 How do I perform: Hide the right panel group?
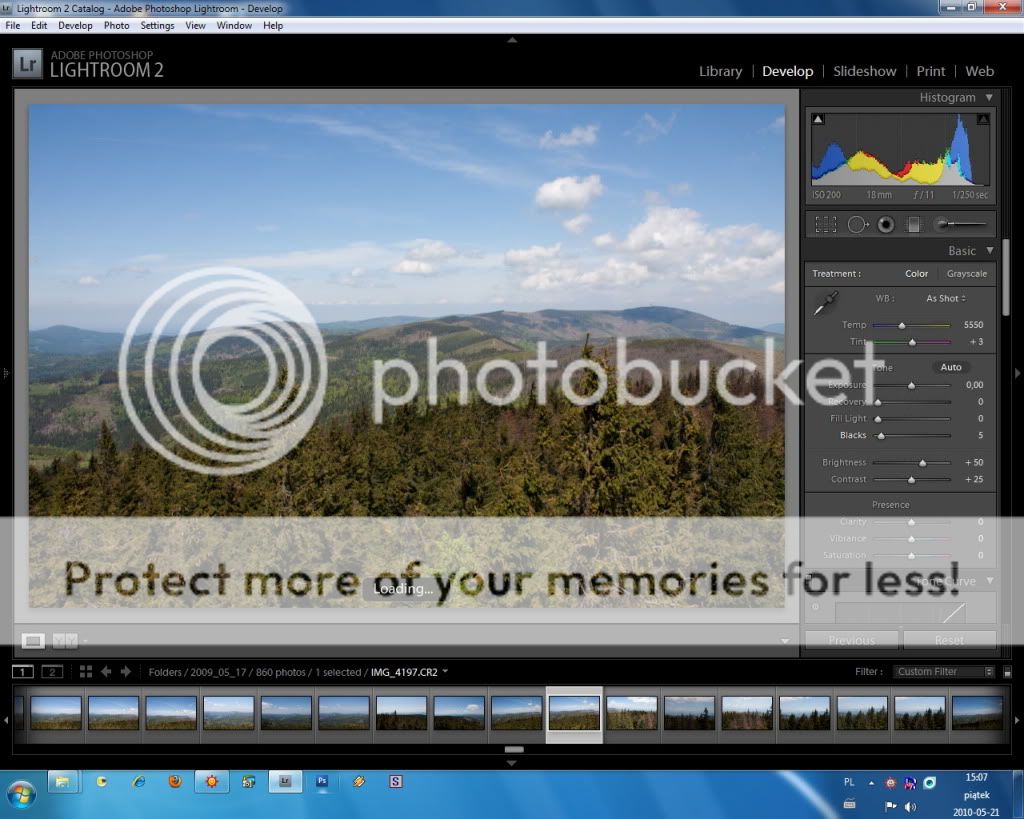[1017, 373]
